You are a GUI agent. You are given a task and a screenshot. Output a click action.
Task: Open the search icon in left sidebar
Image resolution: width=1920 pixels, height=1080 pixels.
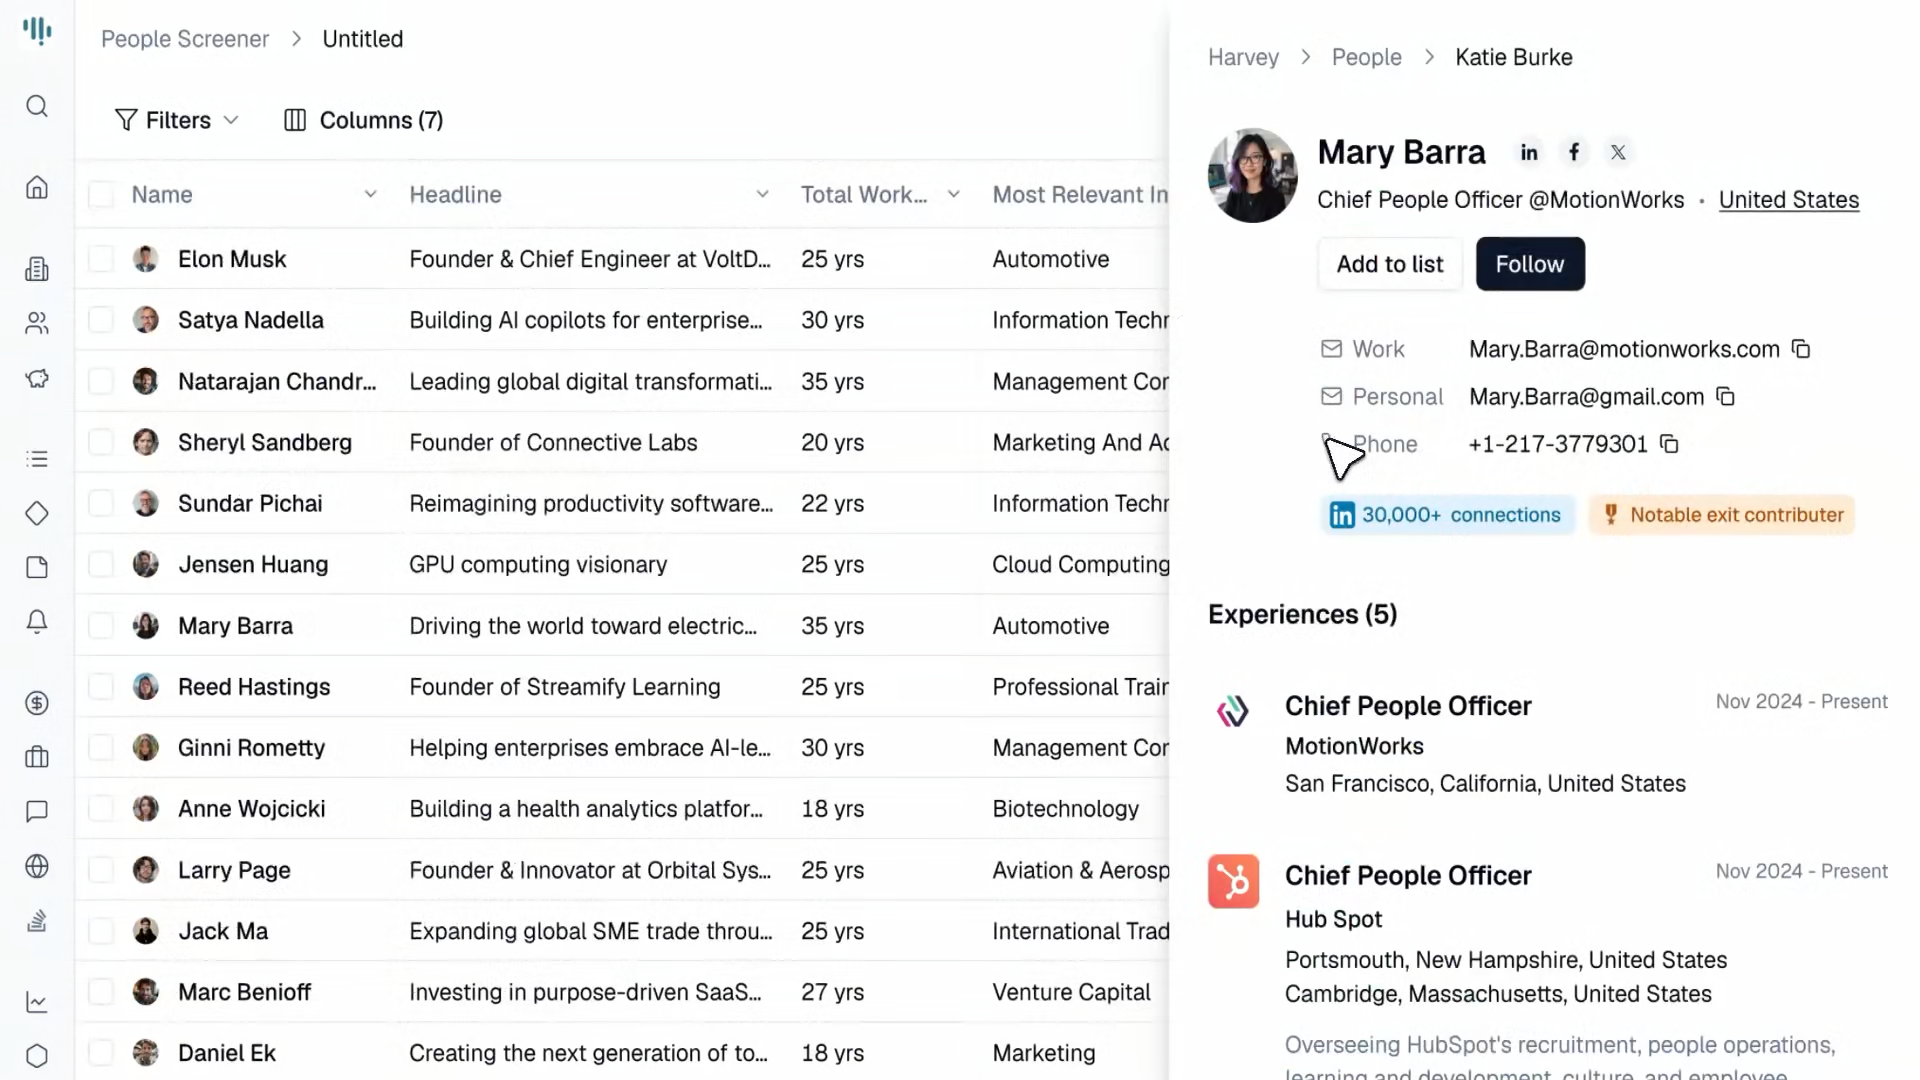tap(37, 106)
